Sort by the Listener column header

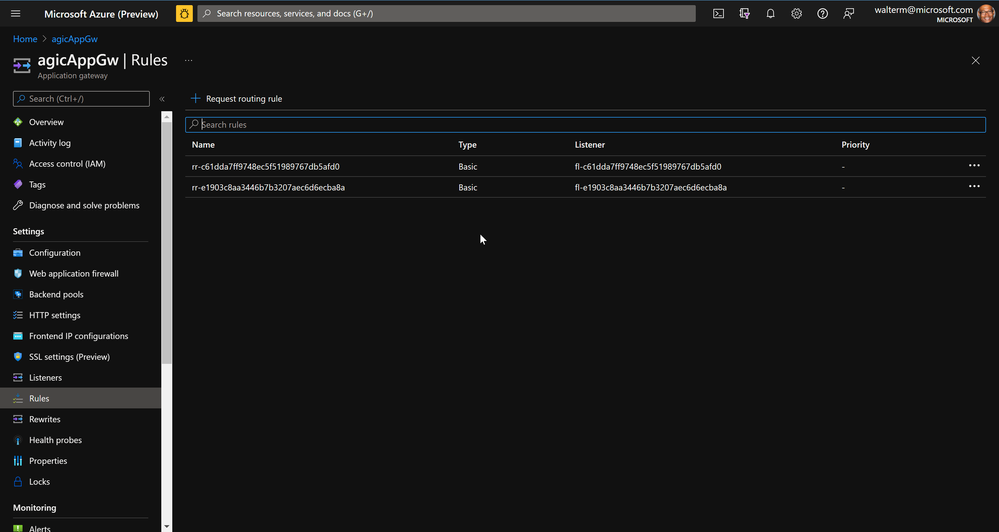[x=590, y=145]
